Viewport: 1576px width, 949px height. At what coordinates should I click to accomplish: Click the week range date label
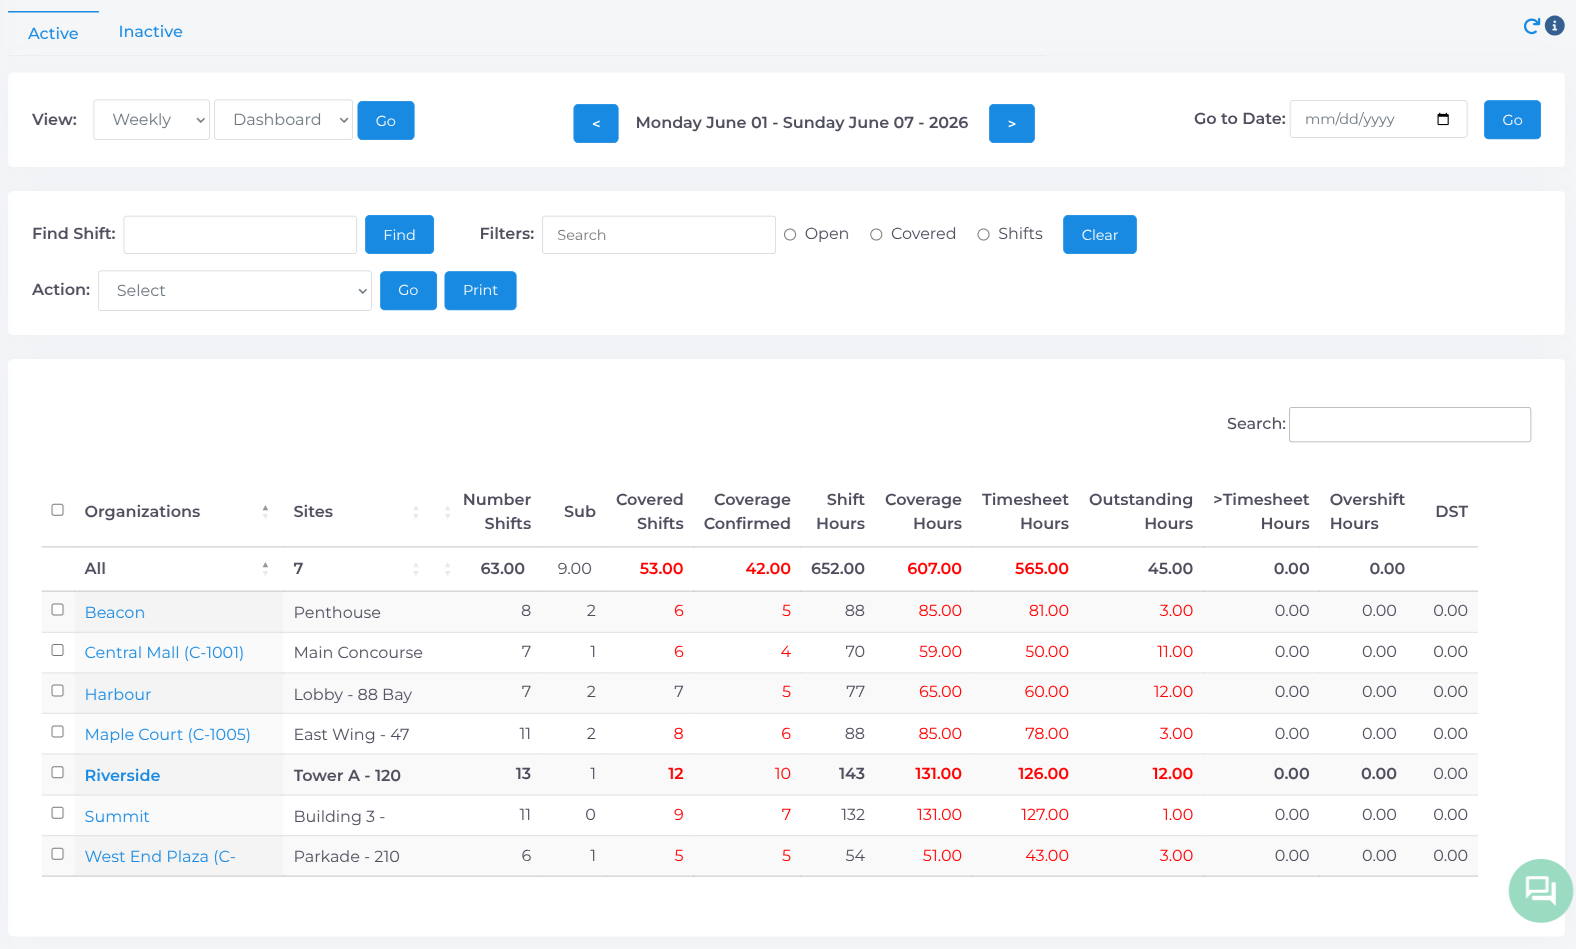pyautogui.click(x=802, y=122)
